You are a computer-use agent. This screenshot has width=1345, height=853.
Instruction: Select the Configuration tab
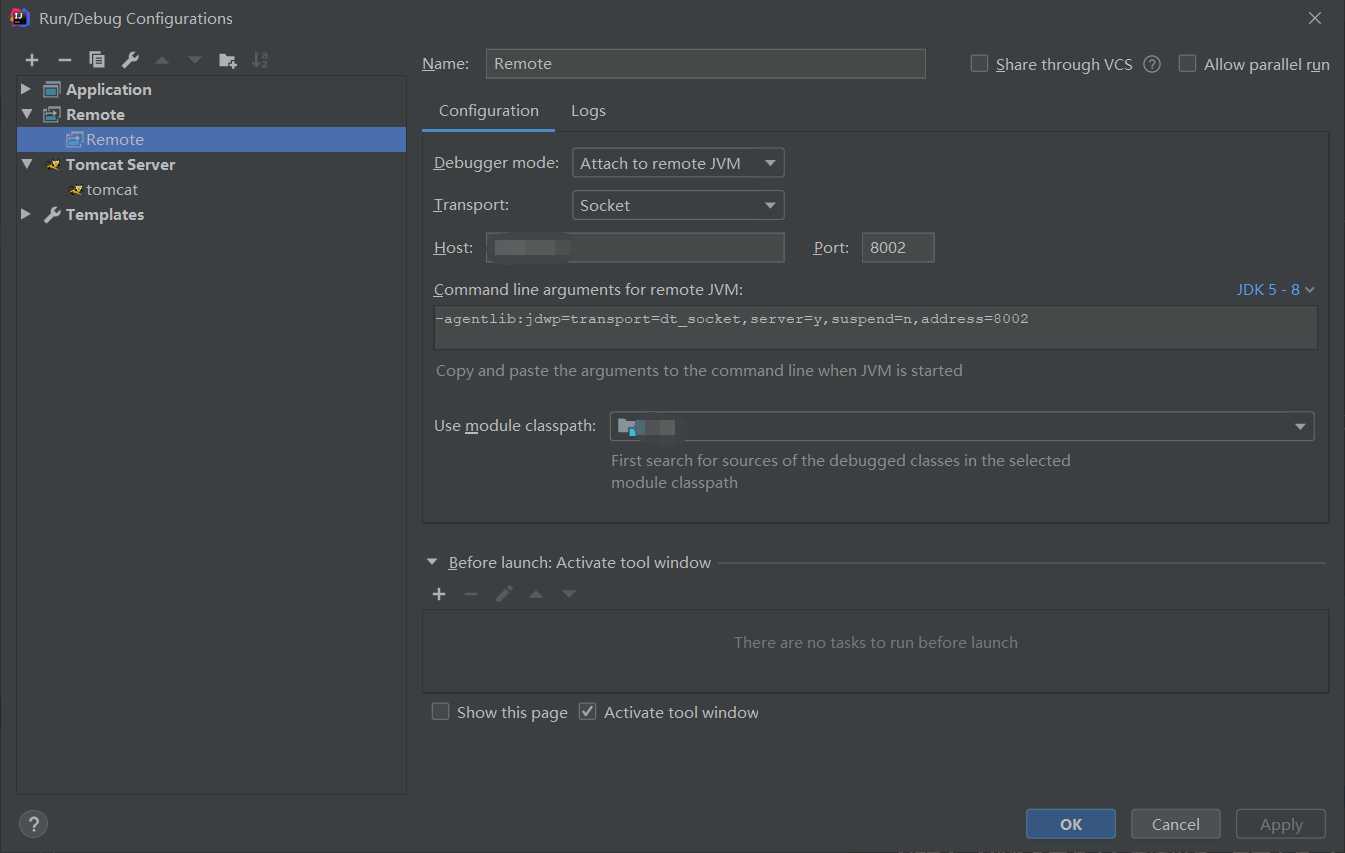point(488,111)
